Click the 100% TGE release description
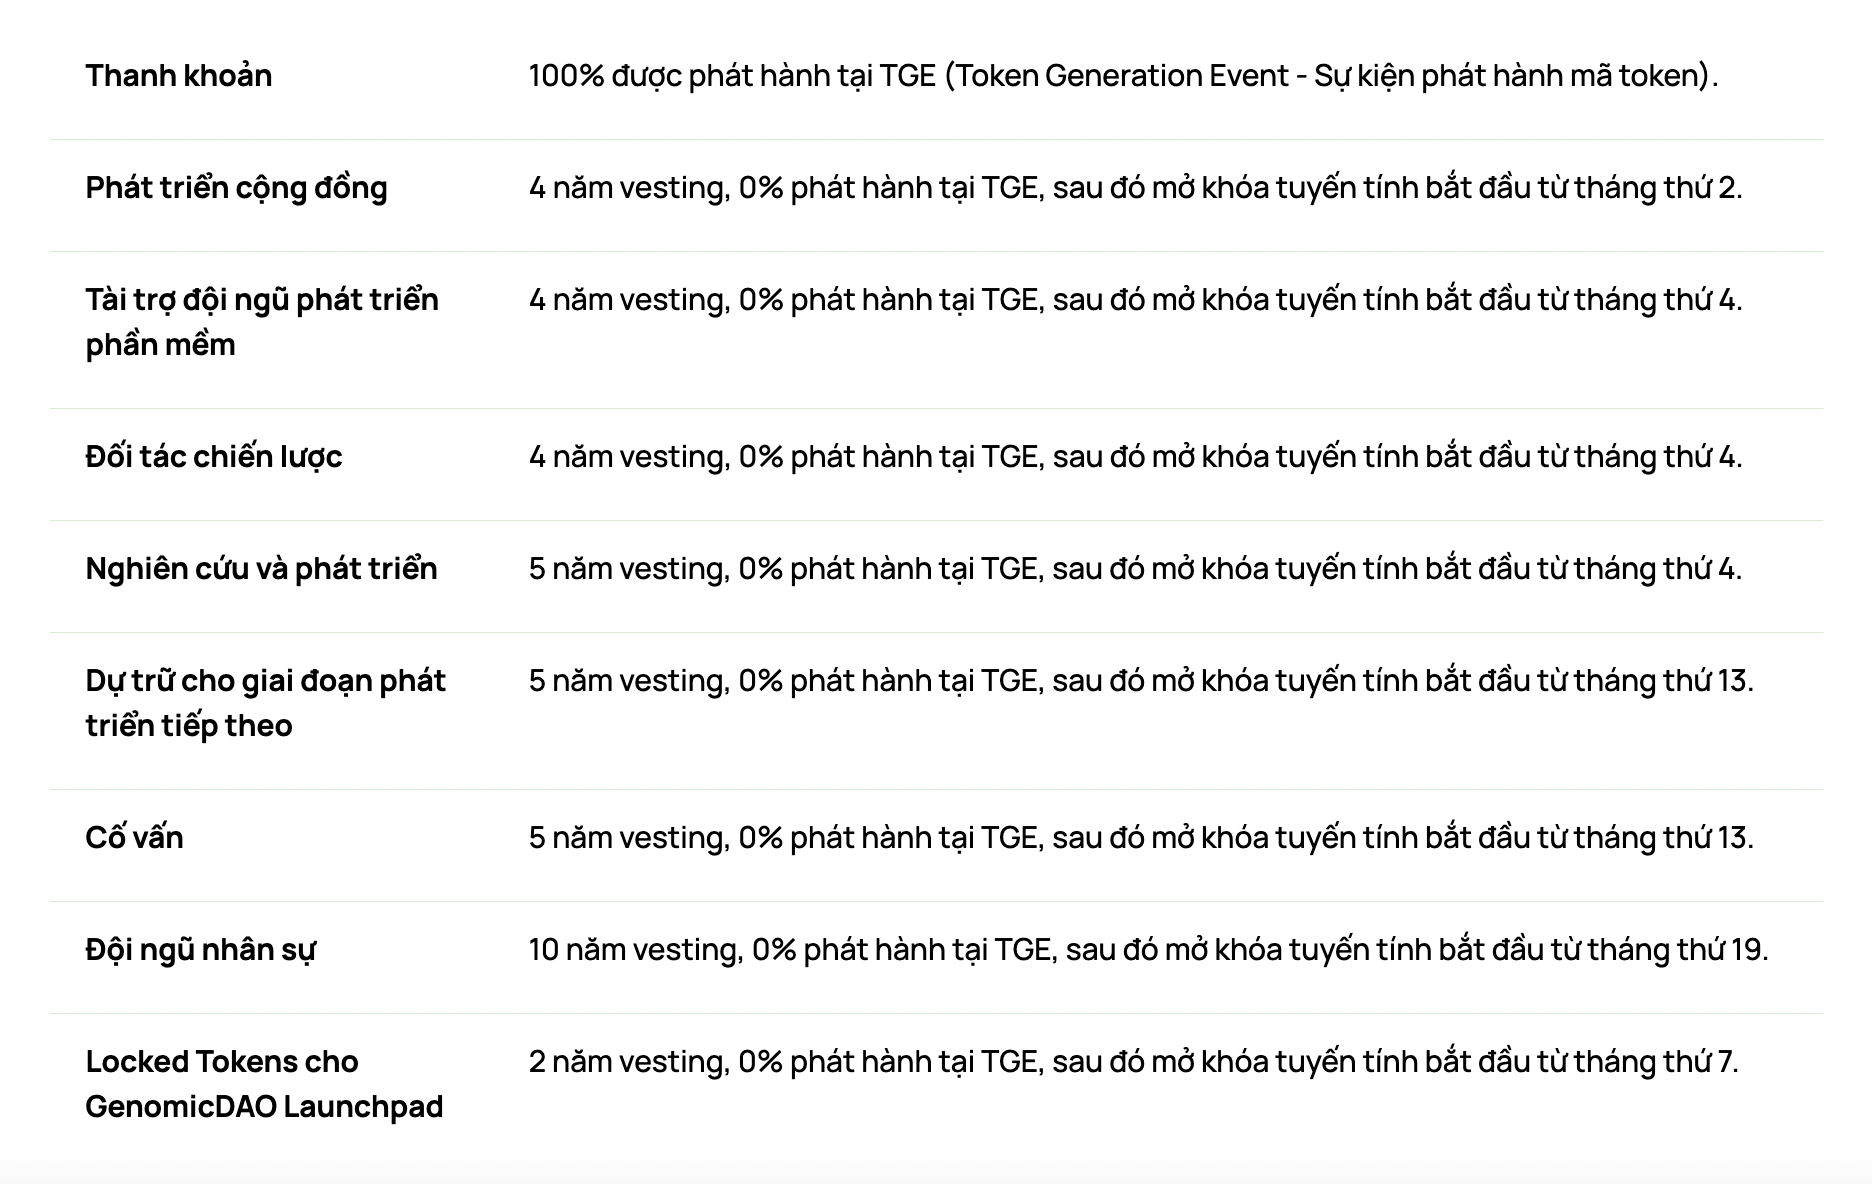This screenshot has width=1872, height=1184. [1123, 76]
